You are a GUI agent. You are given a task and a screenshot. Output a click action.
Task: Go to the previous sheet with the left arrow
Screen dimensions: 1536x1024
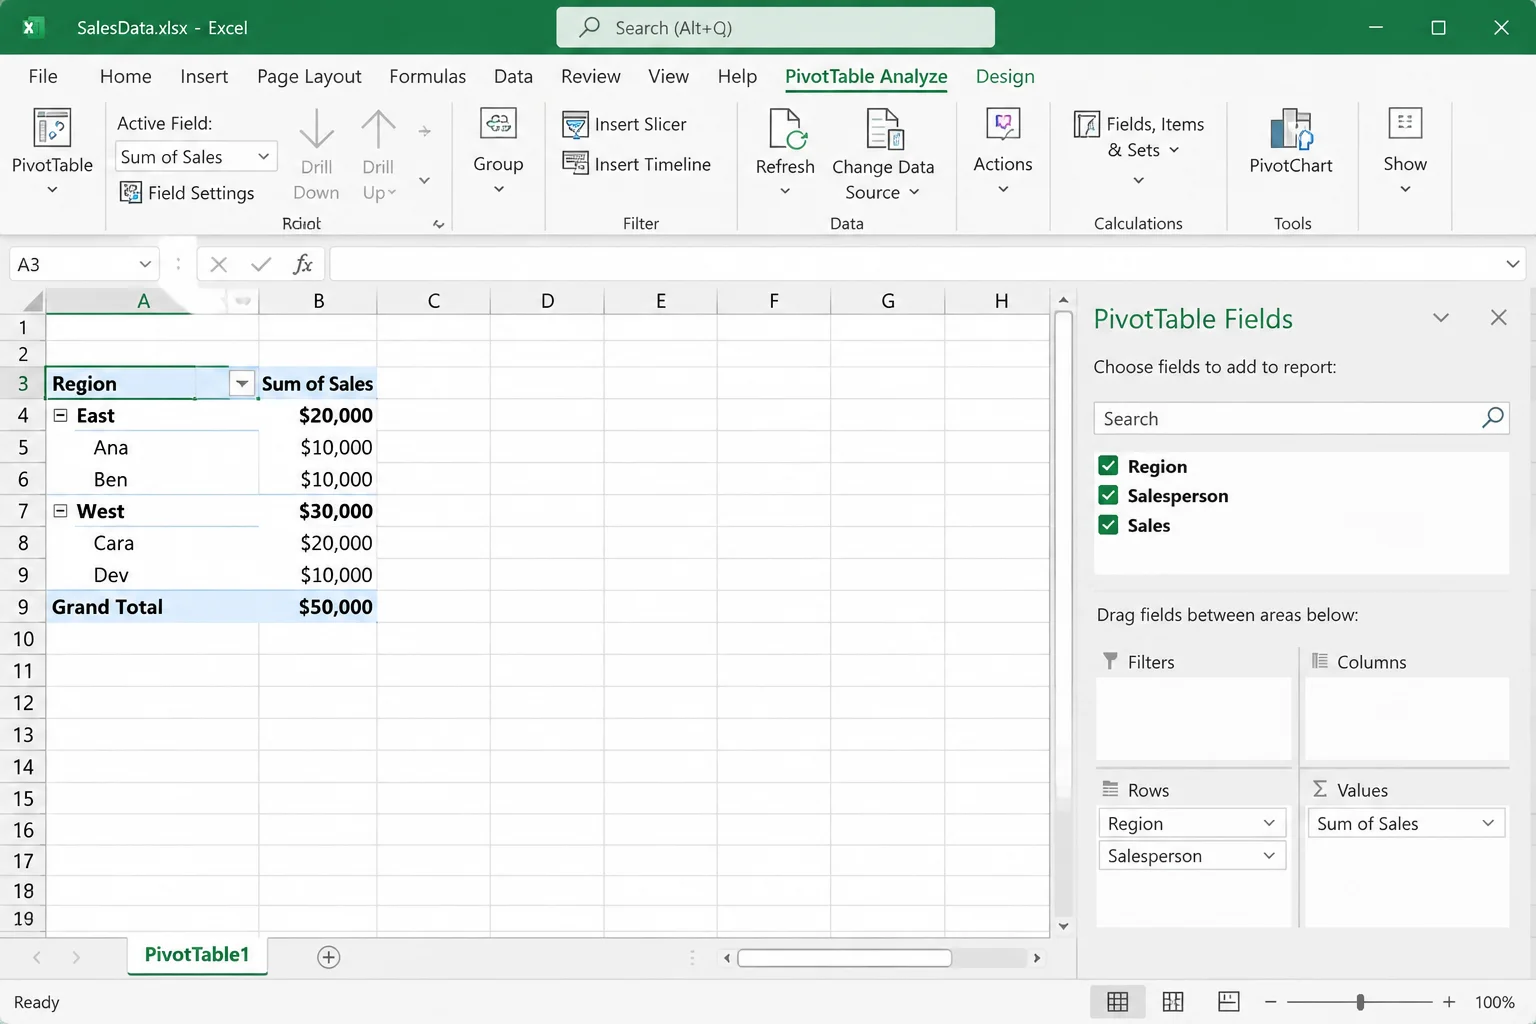click(37, 957)
